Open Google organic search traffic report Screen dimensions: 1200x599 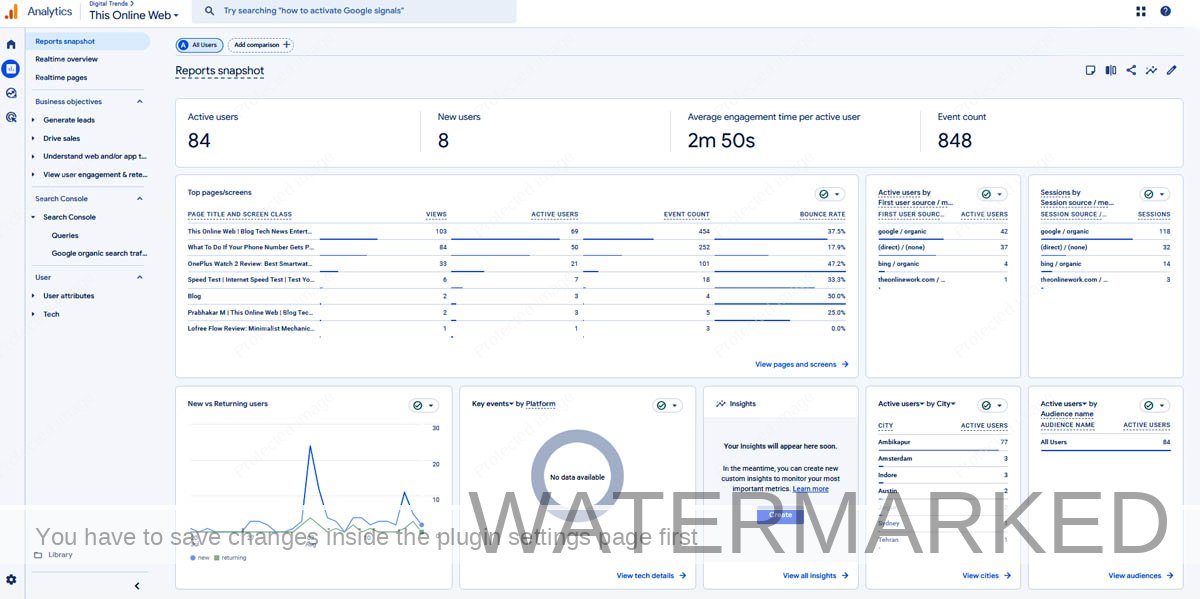[99, 254]
